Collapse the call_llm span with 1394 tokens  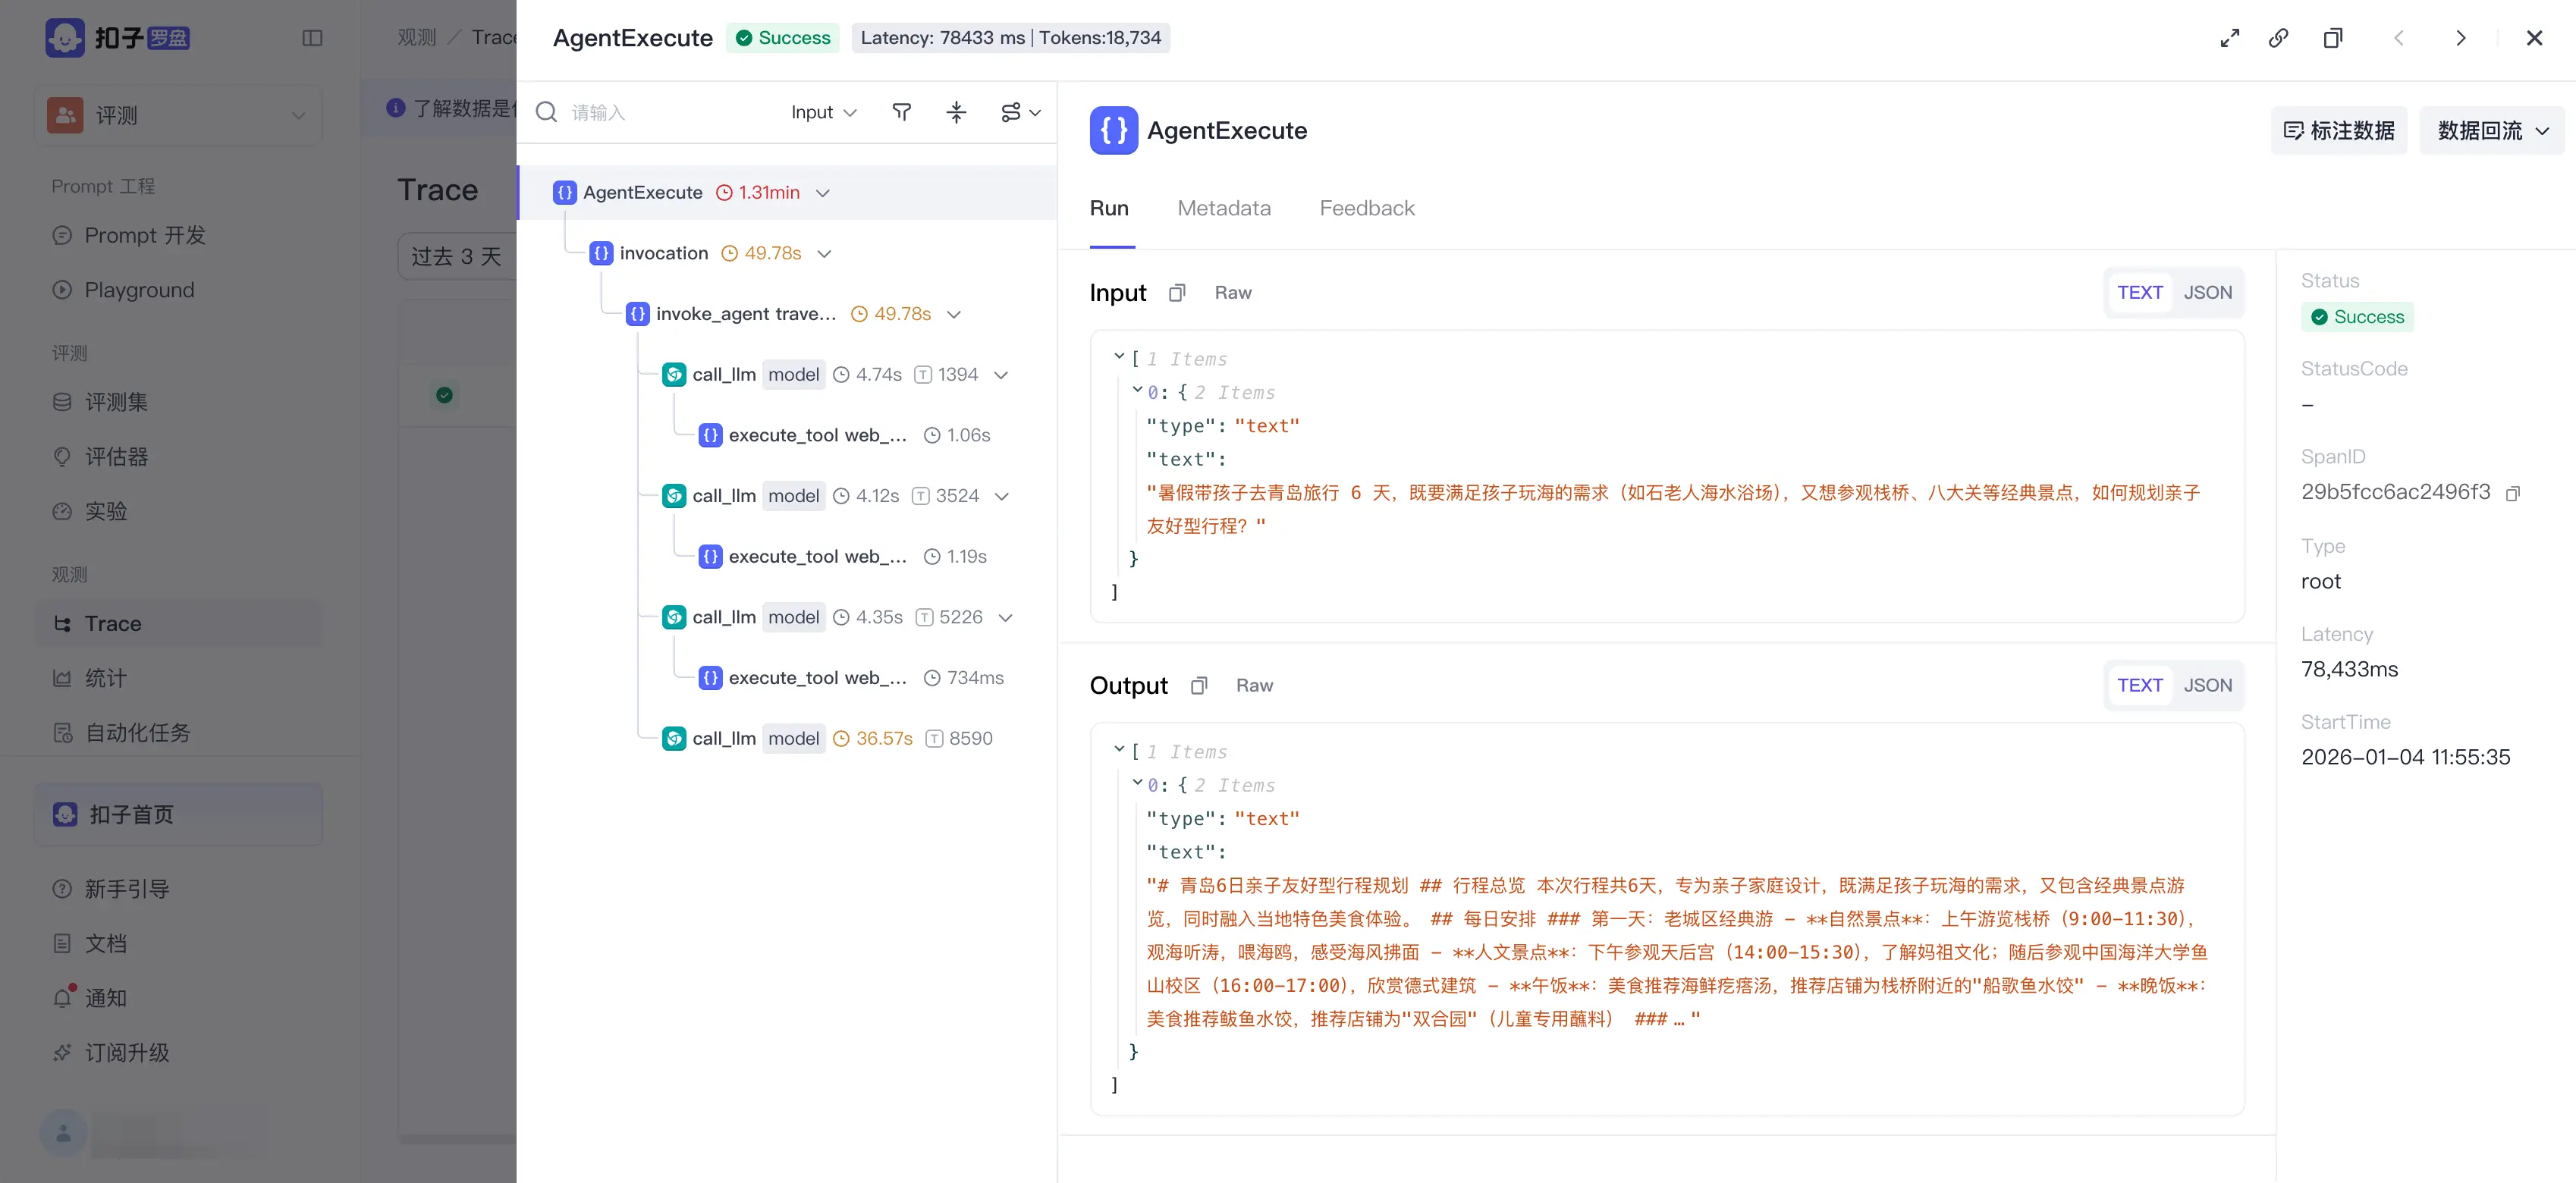(1001, 375)
